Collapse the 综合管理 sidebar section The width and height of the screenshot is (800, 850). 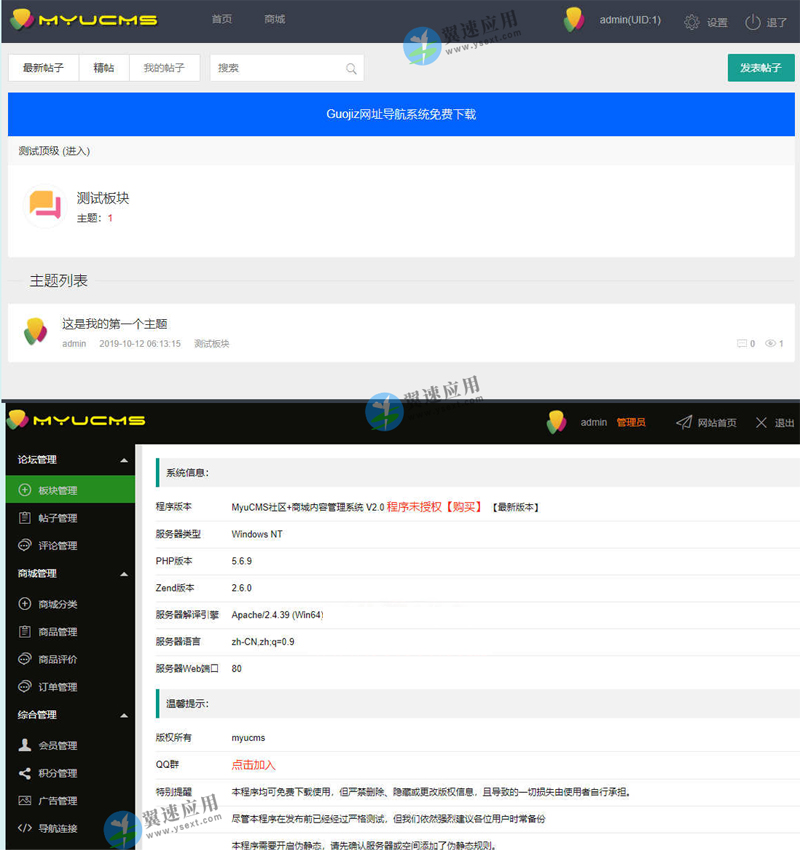[124, 715]
